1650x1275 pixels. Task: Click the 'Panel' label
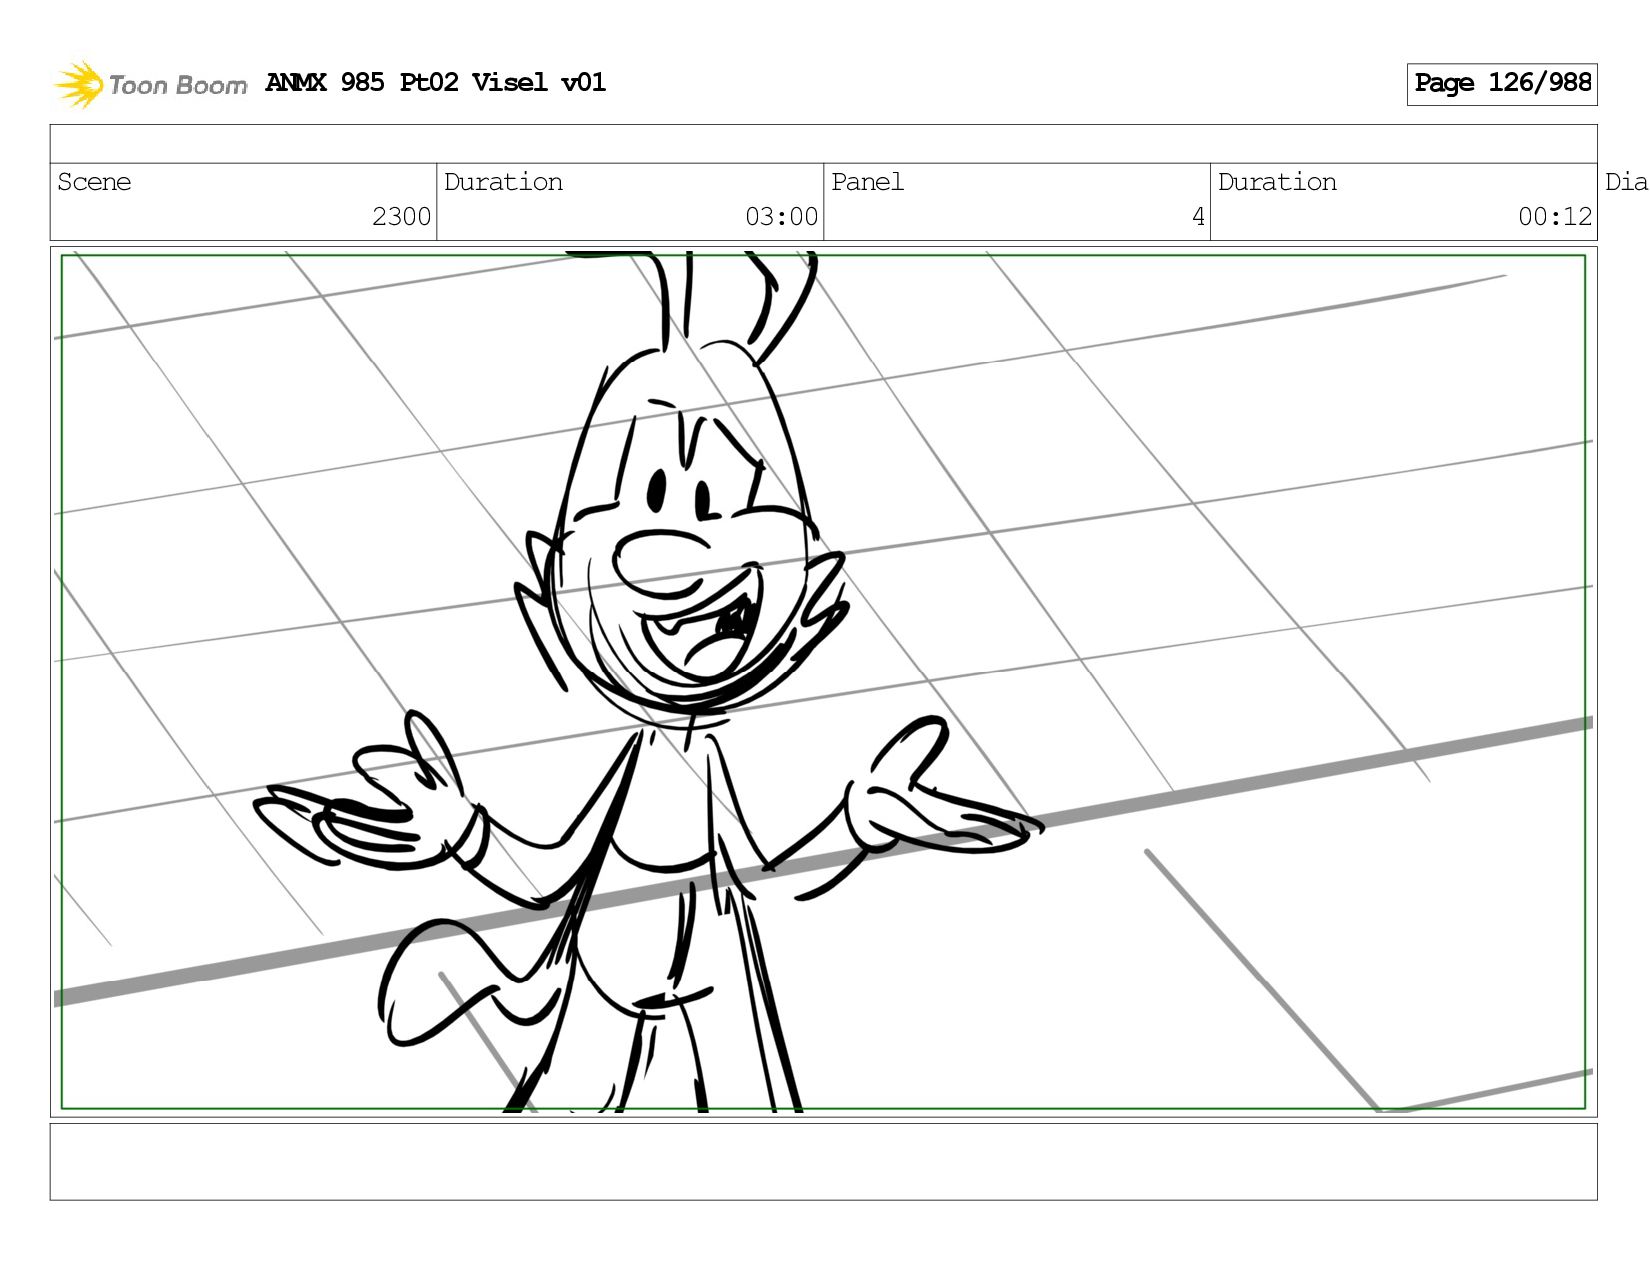click(x=867, y=182)
